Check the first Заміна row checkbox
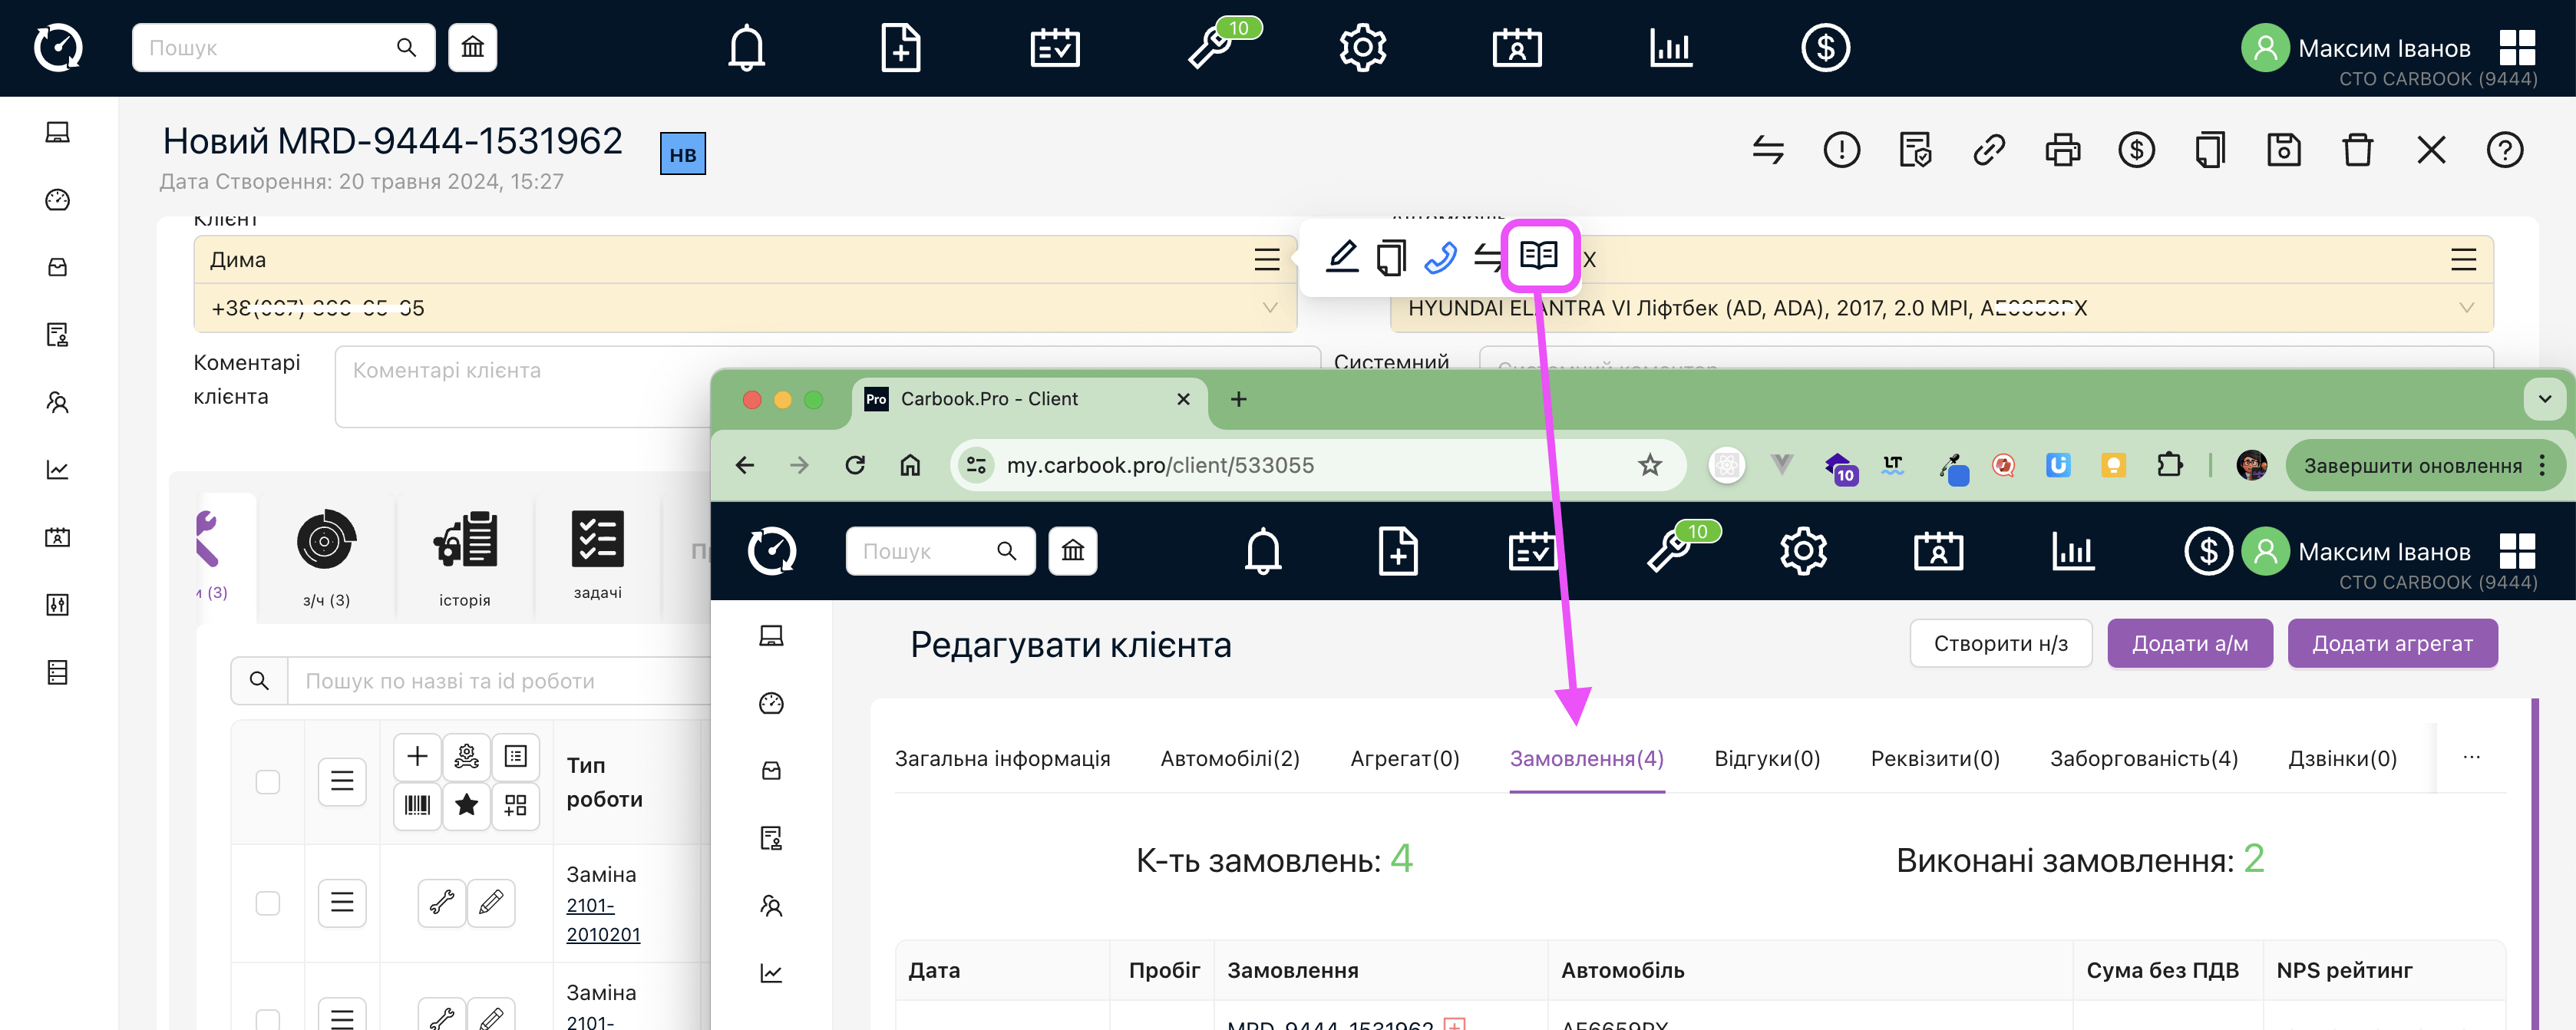Viewport: 2576px width, 1030px height. (268, 903)
